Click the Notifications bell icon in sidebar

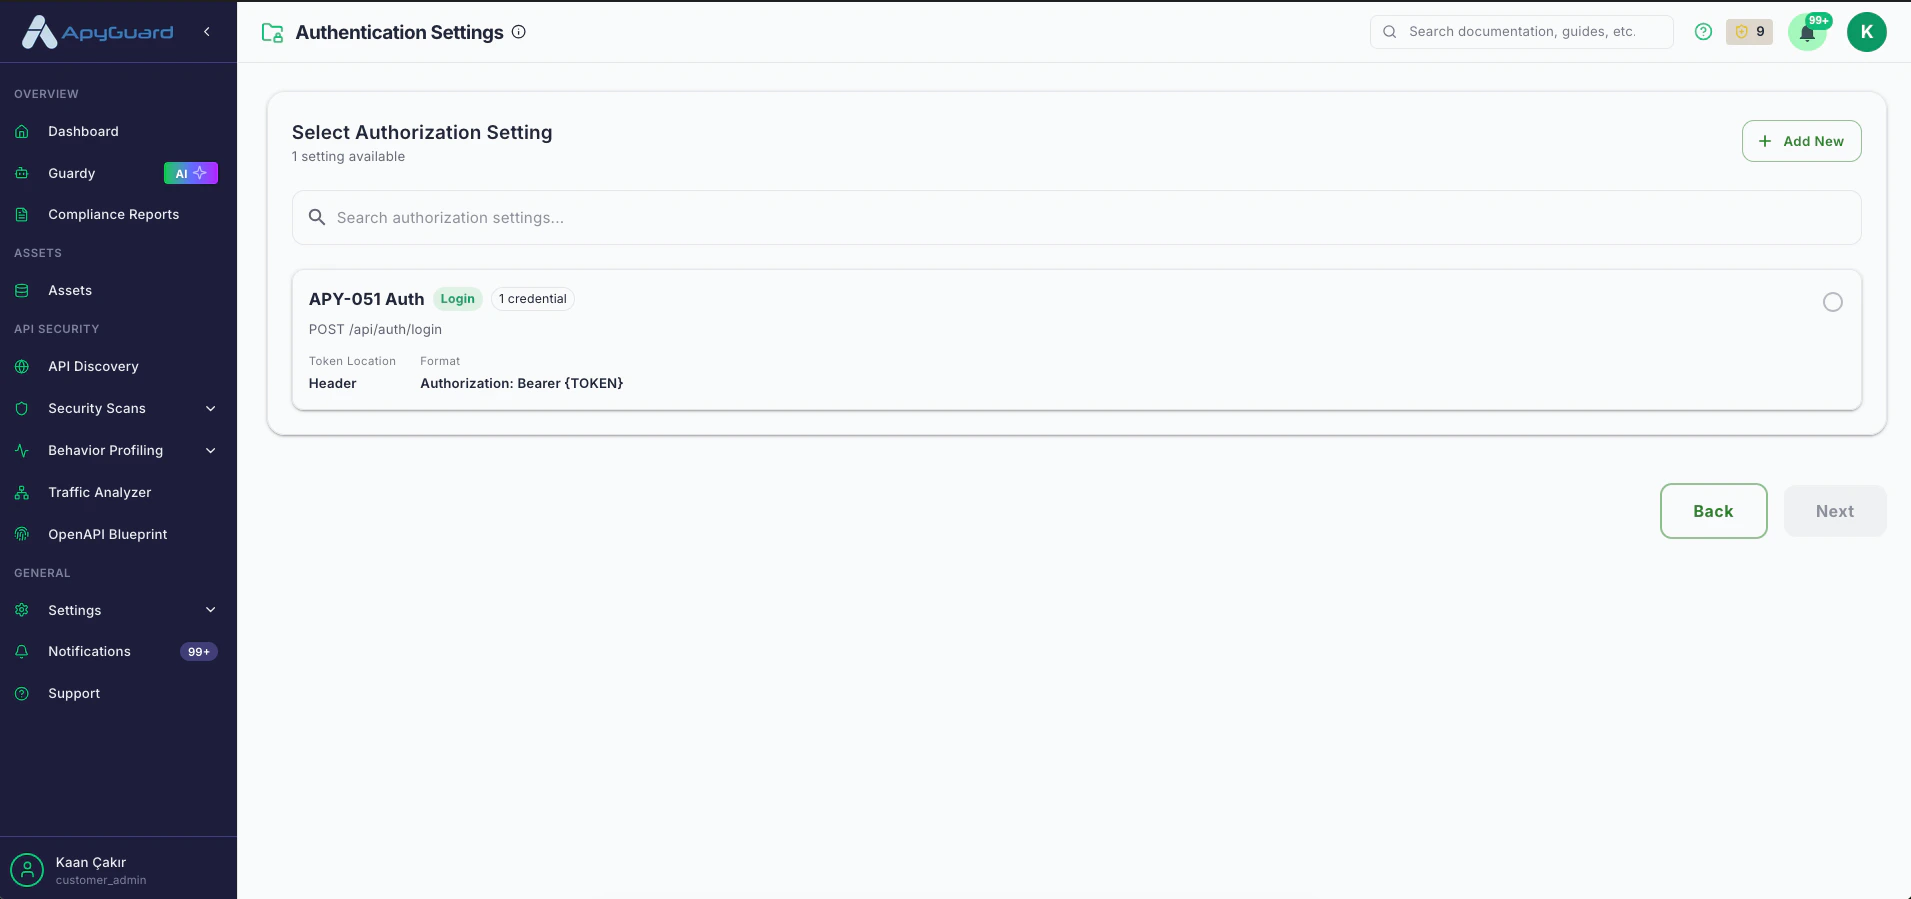click(x=22, y=652)
